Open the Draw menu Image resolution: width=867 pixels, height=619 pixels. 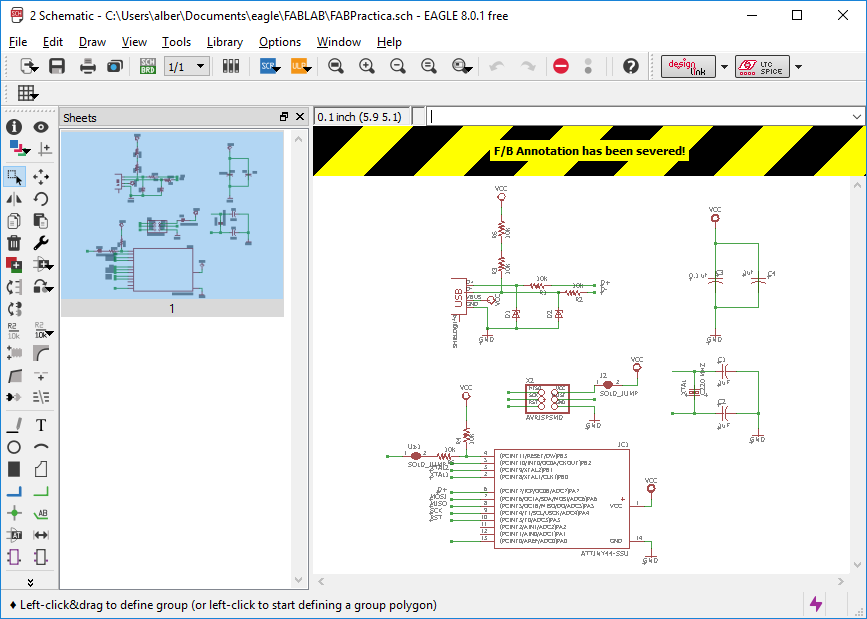[x=92, y=42]
